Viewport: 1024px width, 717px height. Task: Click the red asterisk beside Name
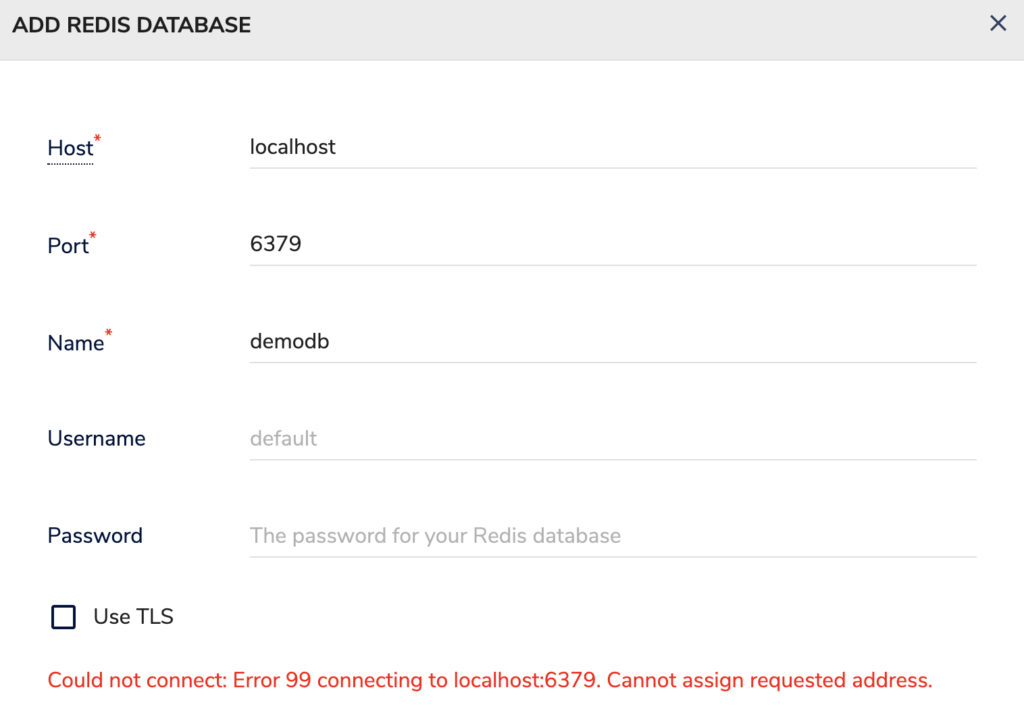(107, 332)
